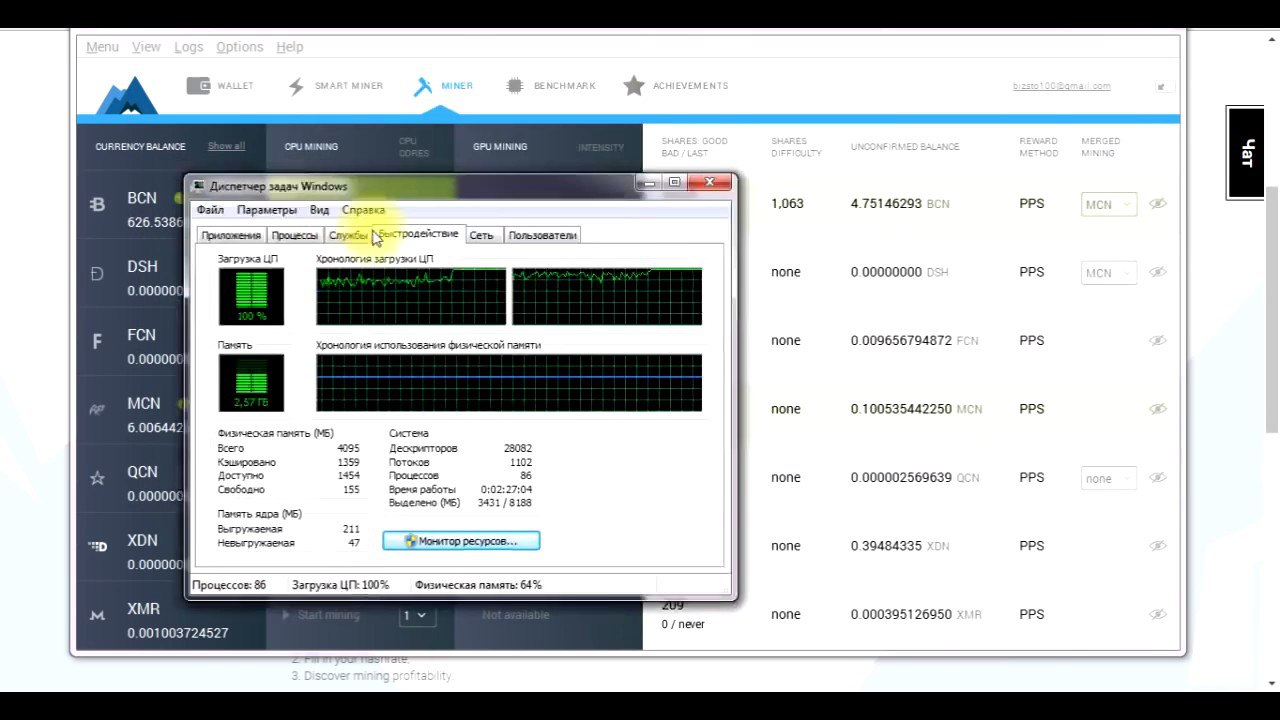
Task: Toggle the eye icon in XMR row
Action: pos(1157,615)
